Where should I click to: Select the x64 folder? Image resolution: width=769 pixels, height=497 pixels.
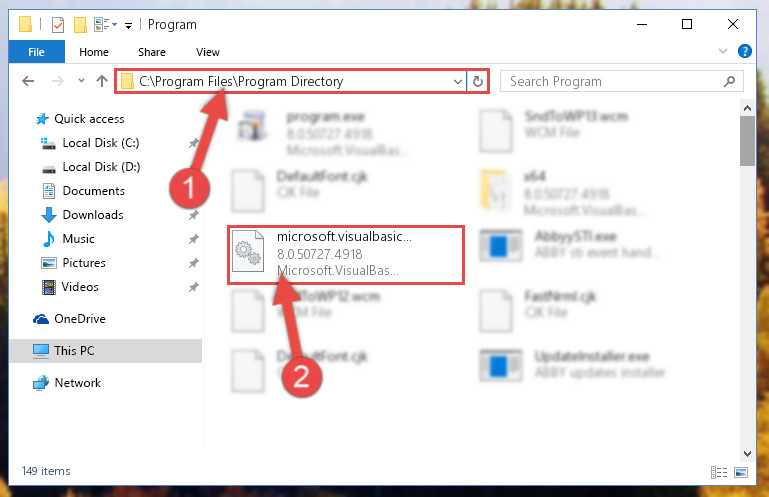[562, 193]
